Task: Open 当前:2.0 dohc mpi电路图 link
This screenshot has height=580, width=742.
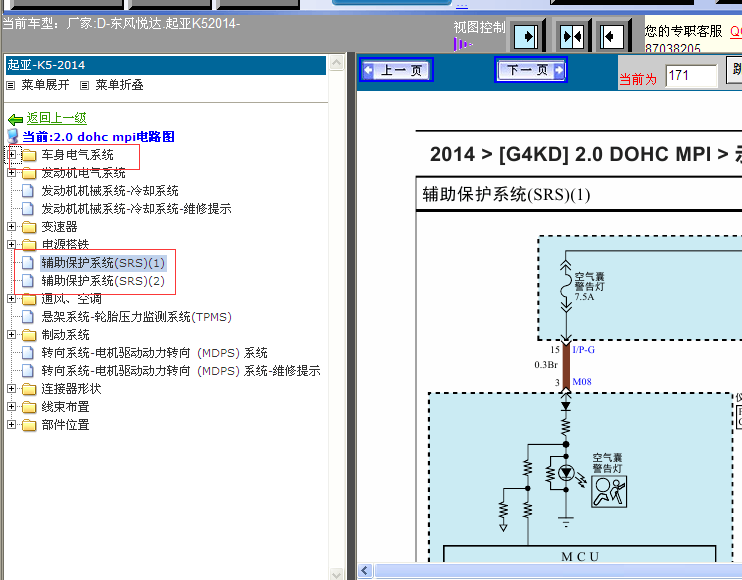Action: (98, 137)
